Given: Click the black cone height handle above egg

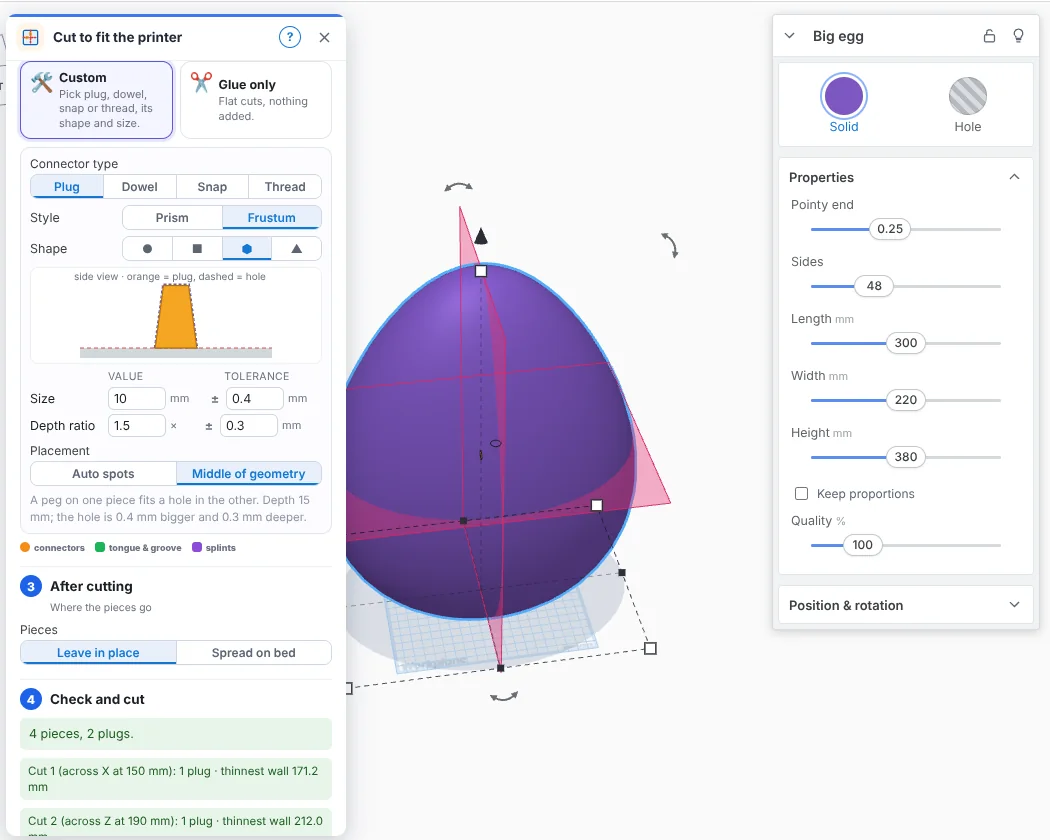Looking at the screenshot, I should (x=481, y=236).
